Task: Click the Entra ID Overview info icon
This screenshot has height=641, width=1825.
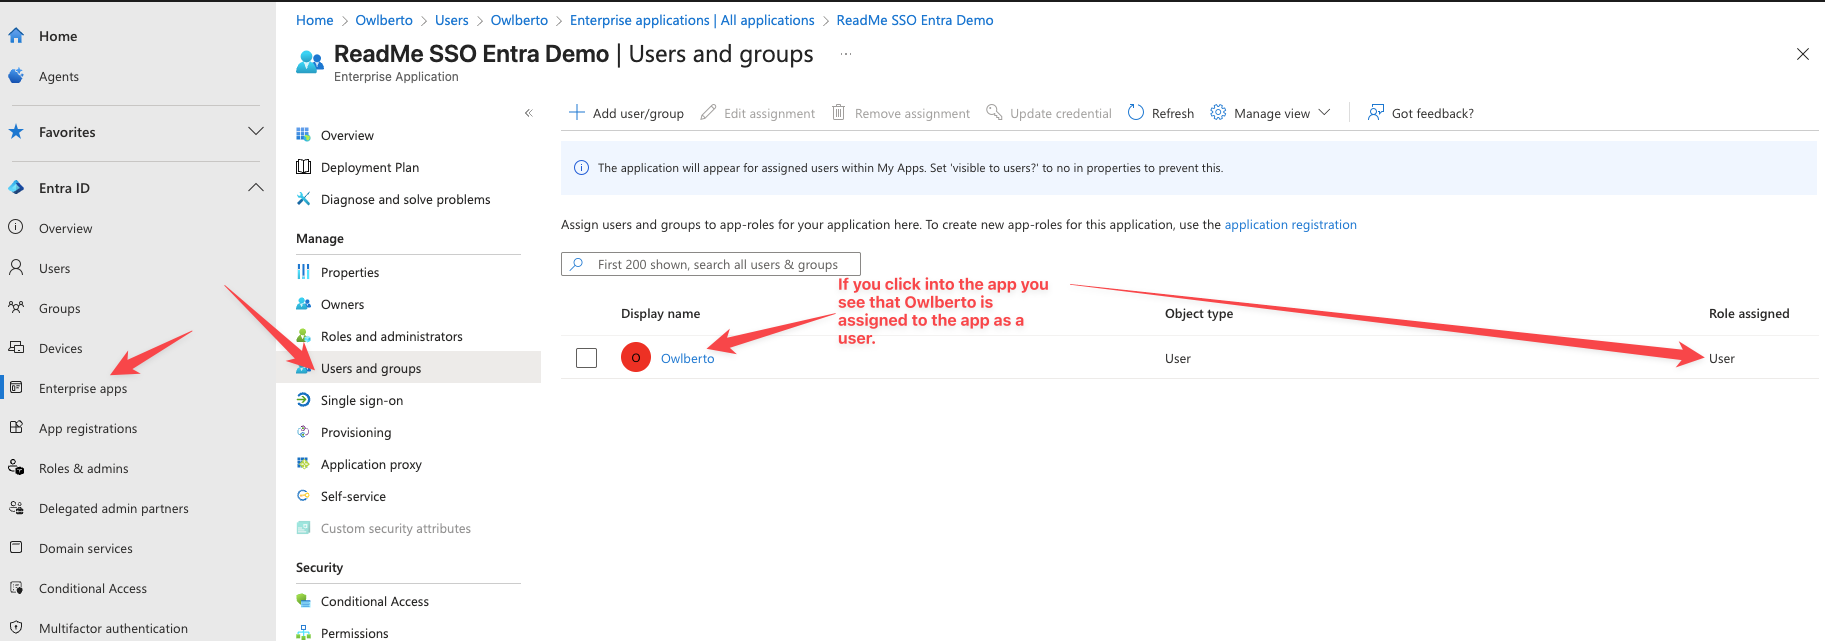Action: tap(16, 228)
